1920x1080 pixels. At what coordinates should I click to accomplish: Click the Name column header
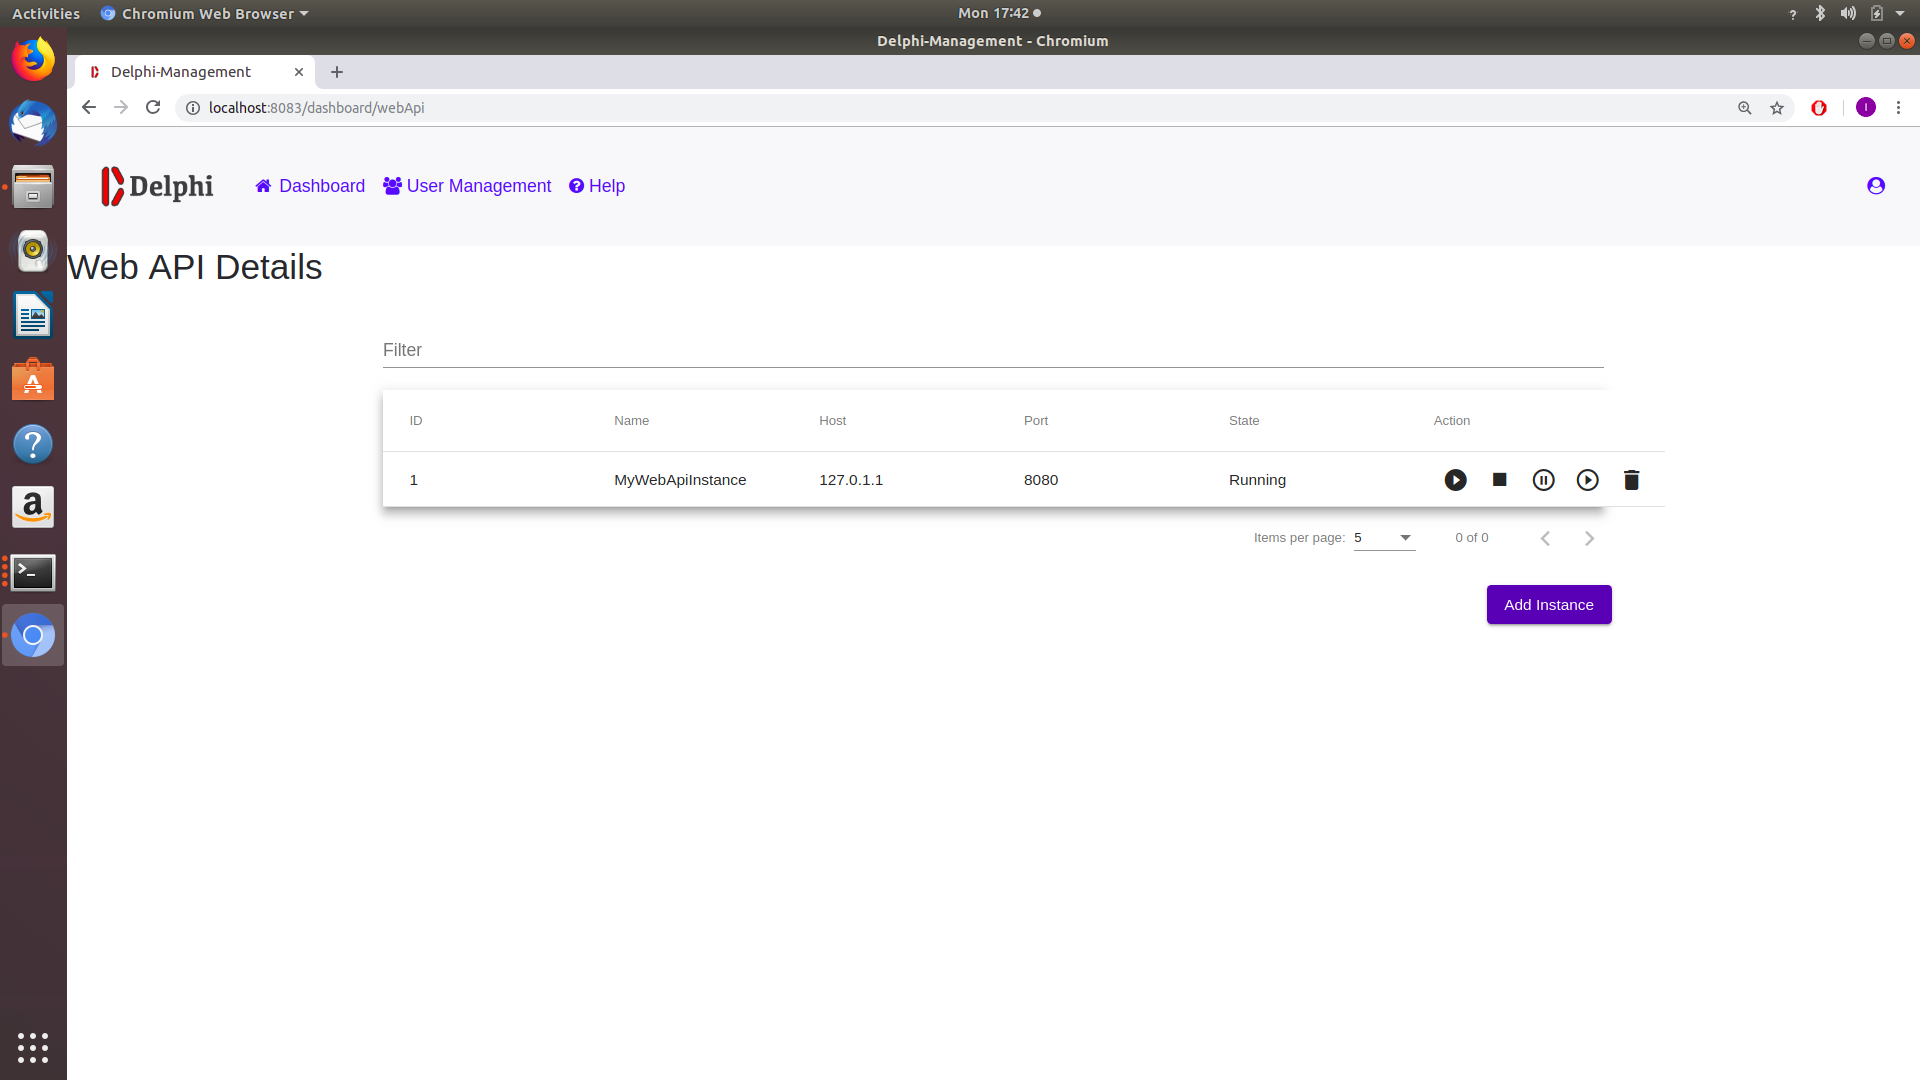631,421
